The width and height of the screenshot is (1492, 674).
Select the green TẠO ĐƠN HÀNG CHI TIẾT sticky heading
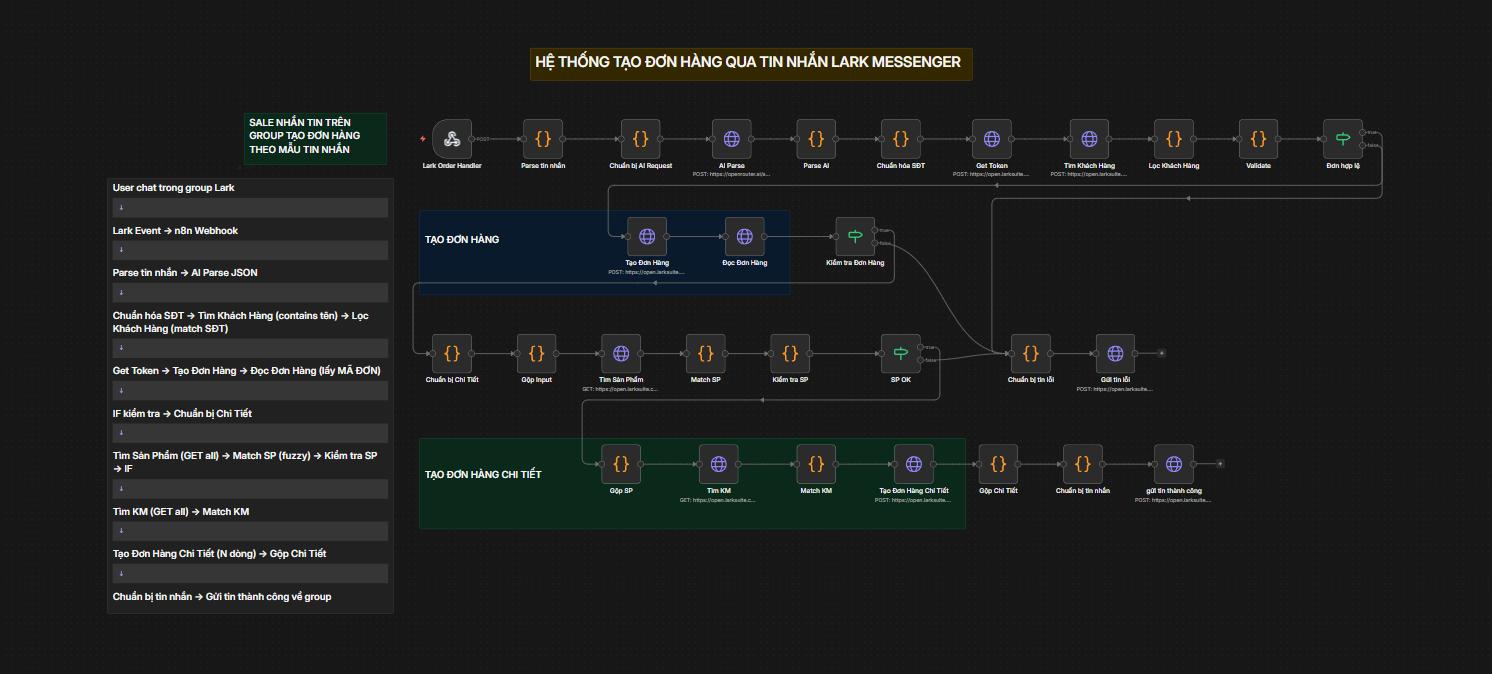click(x=483, y=474)
